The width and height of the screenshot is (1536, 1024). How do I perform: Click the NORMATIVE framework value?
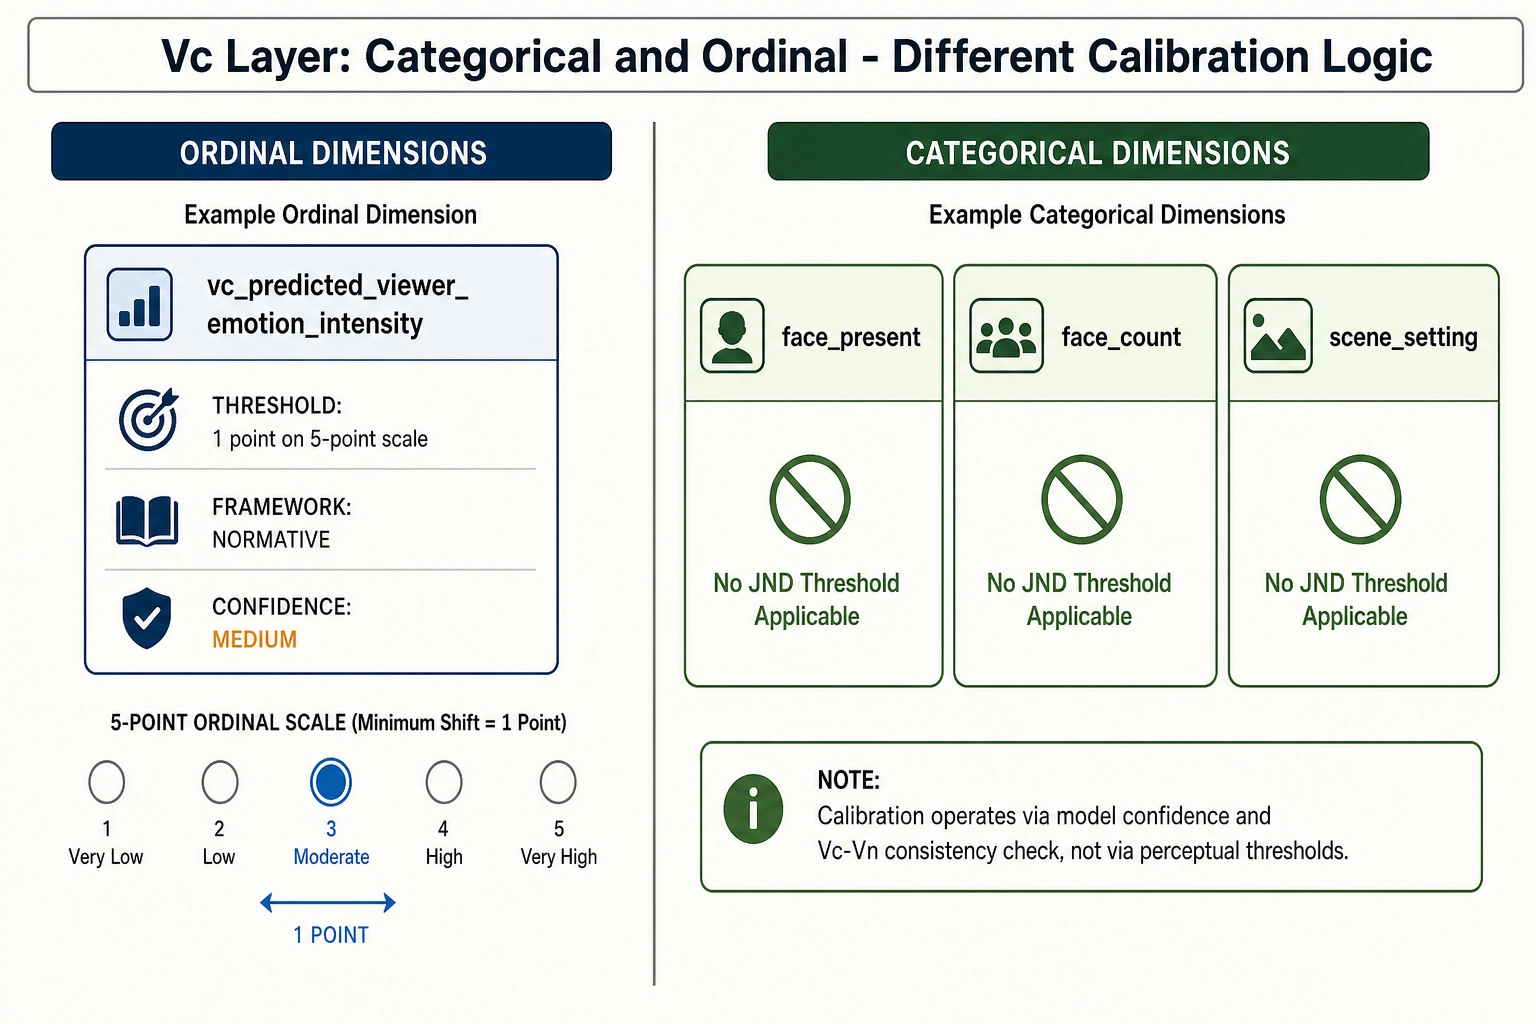tap(271, 540)
